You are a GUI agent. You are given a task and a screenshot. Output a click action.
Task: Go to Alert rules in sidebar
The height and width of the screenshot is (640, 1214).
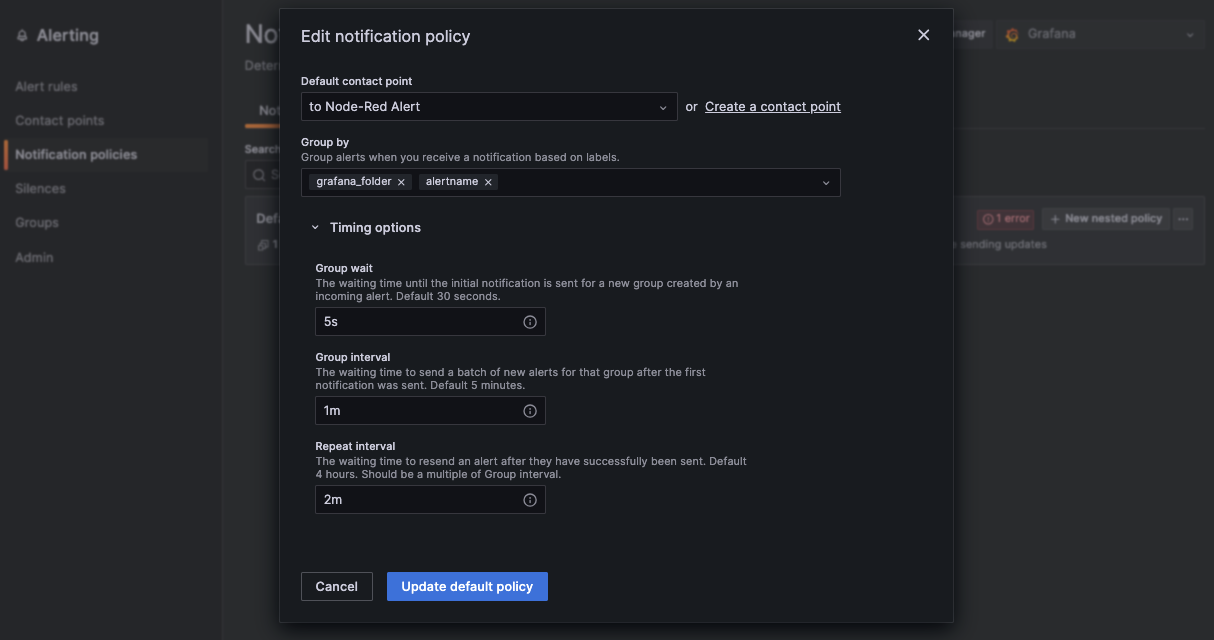(x=46, y=87)
